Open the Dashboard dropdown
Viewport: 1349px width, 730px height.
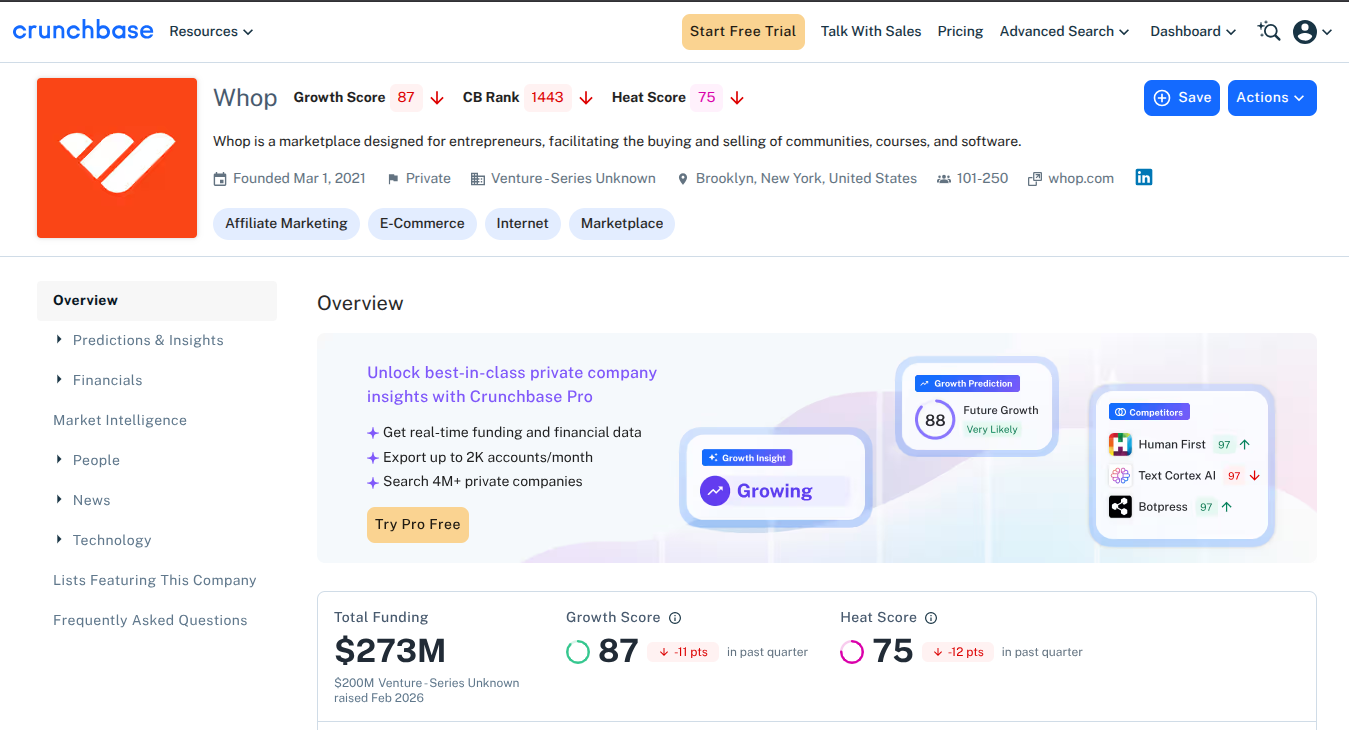pyautogui.click(x=1193, y=32)
